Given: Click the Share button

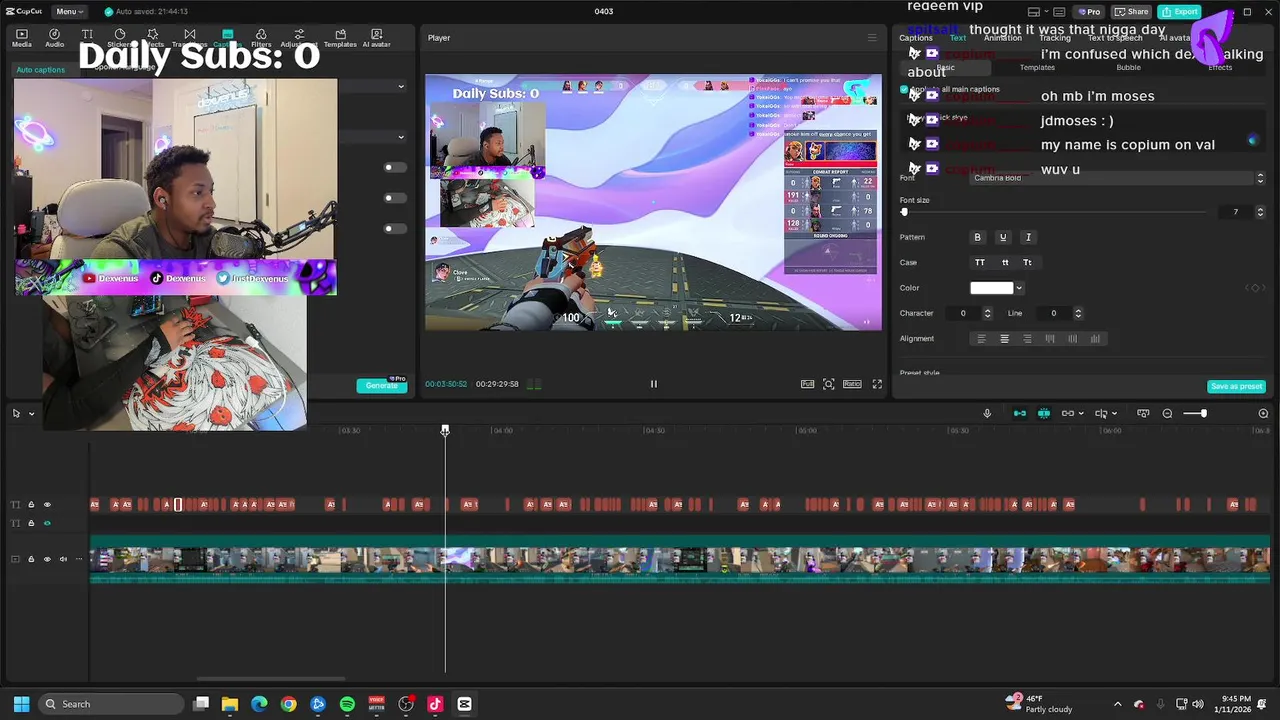Looking at the screenshot, I should point(1132,12).
